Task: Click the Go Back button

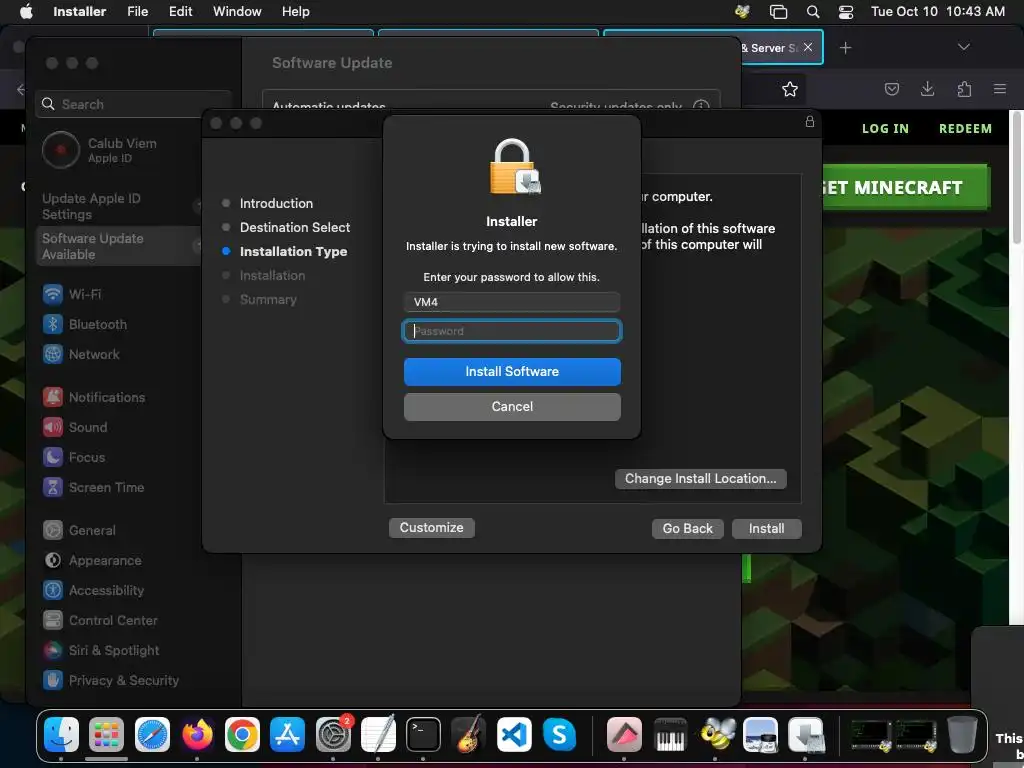Action: pyautogui.click(x=688, y=528)
